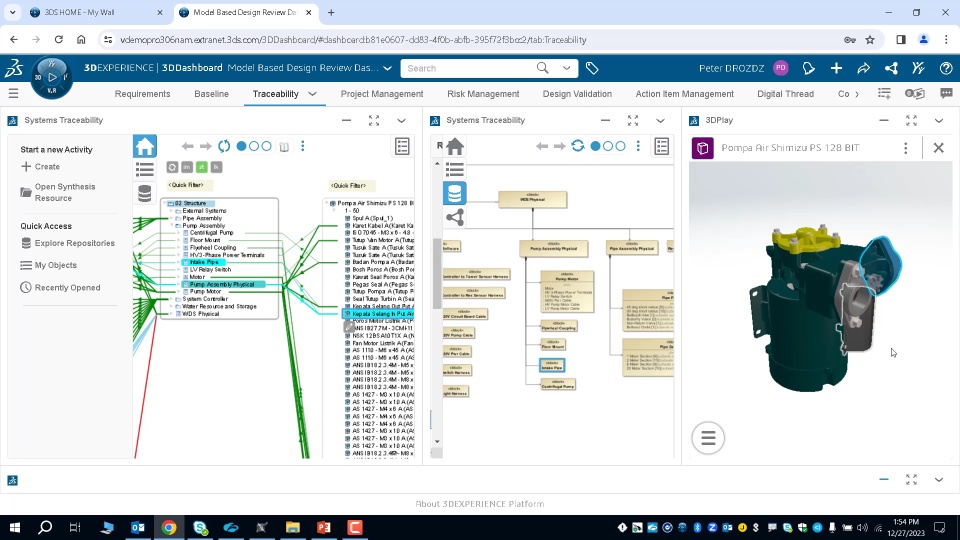Open three-dot options next to Pompa Air Shimizu title
The height and width of the screenshot is (540, 960).
click(x=906, y=148)
